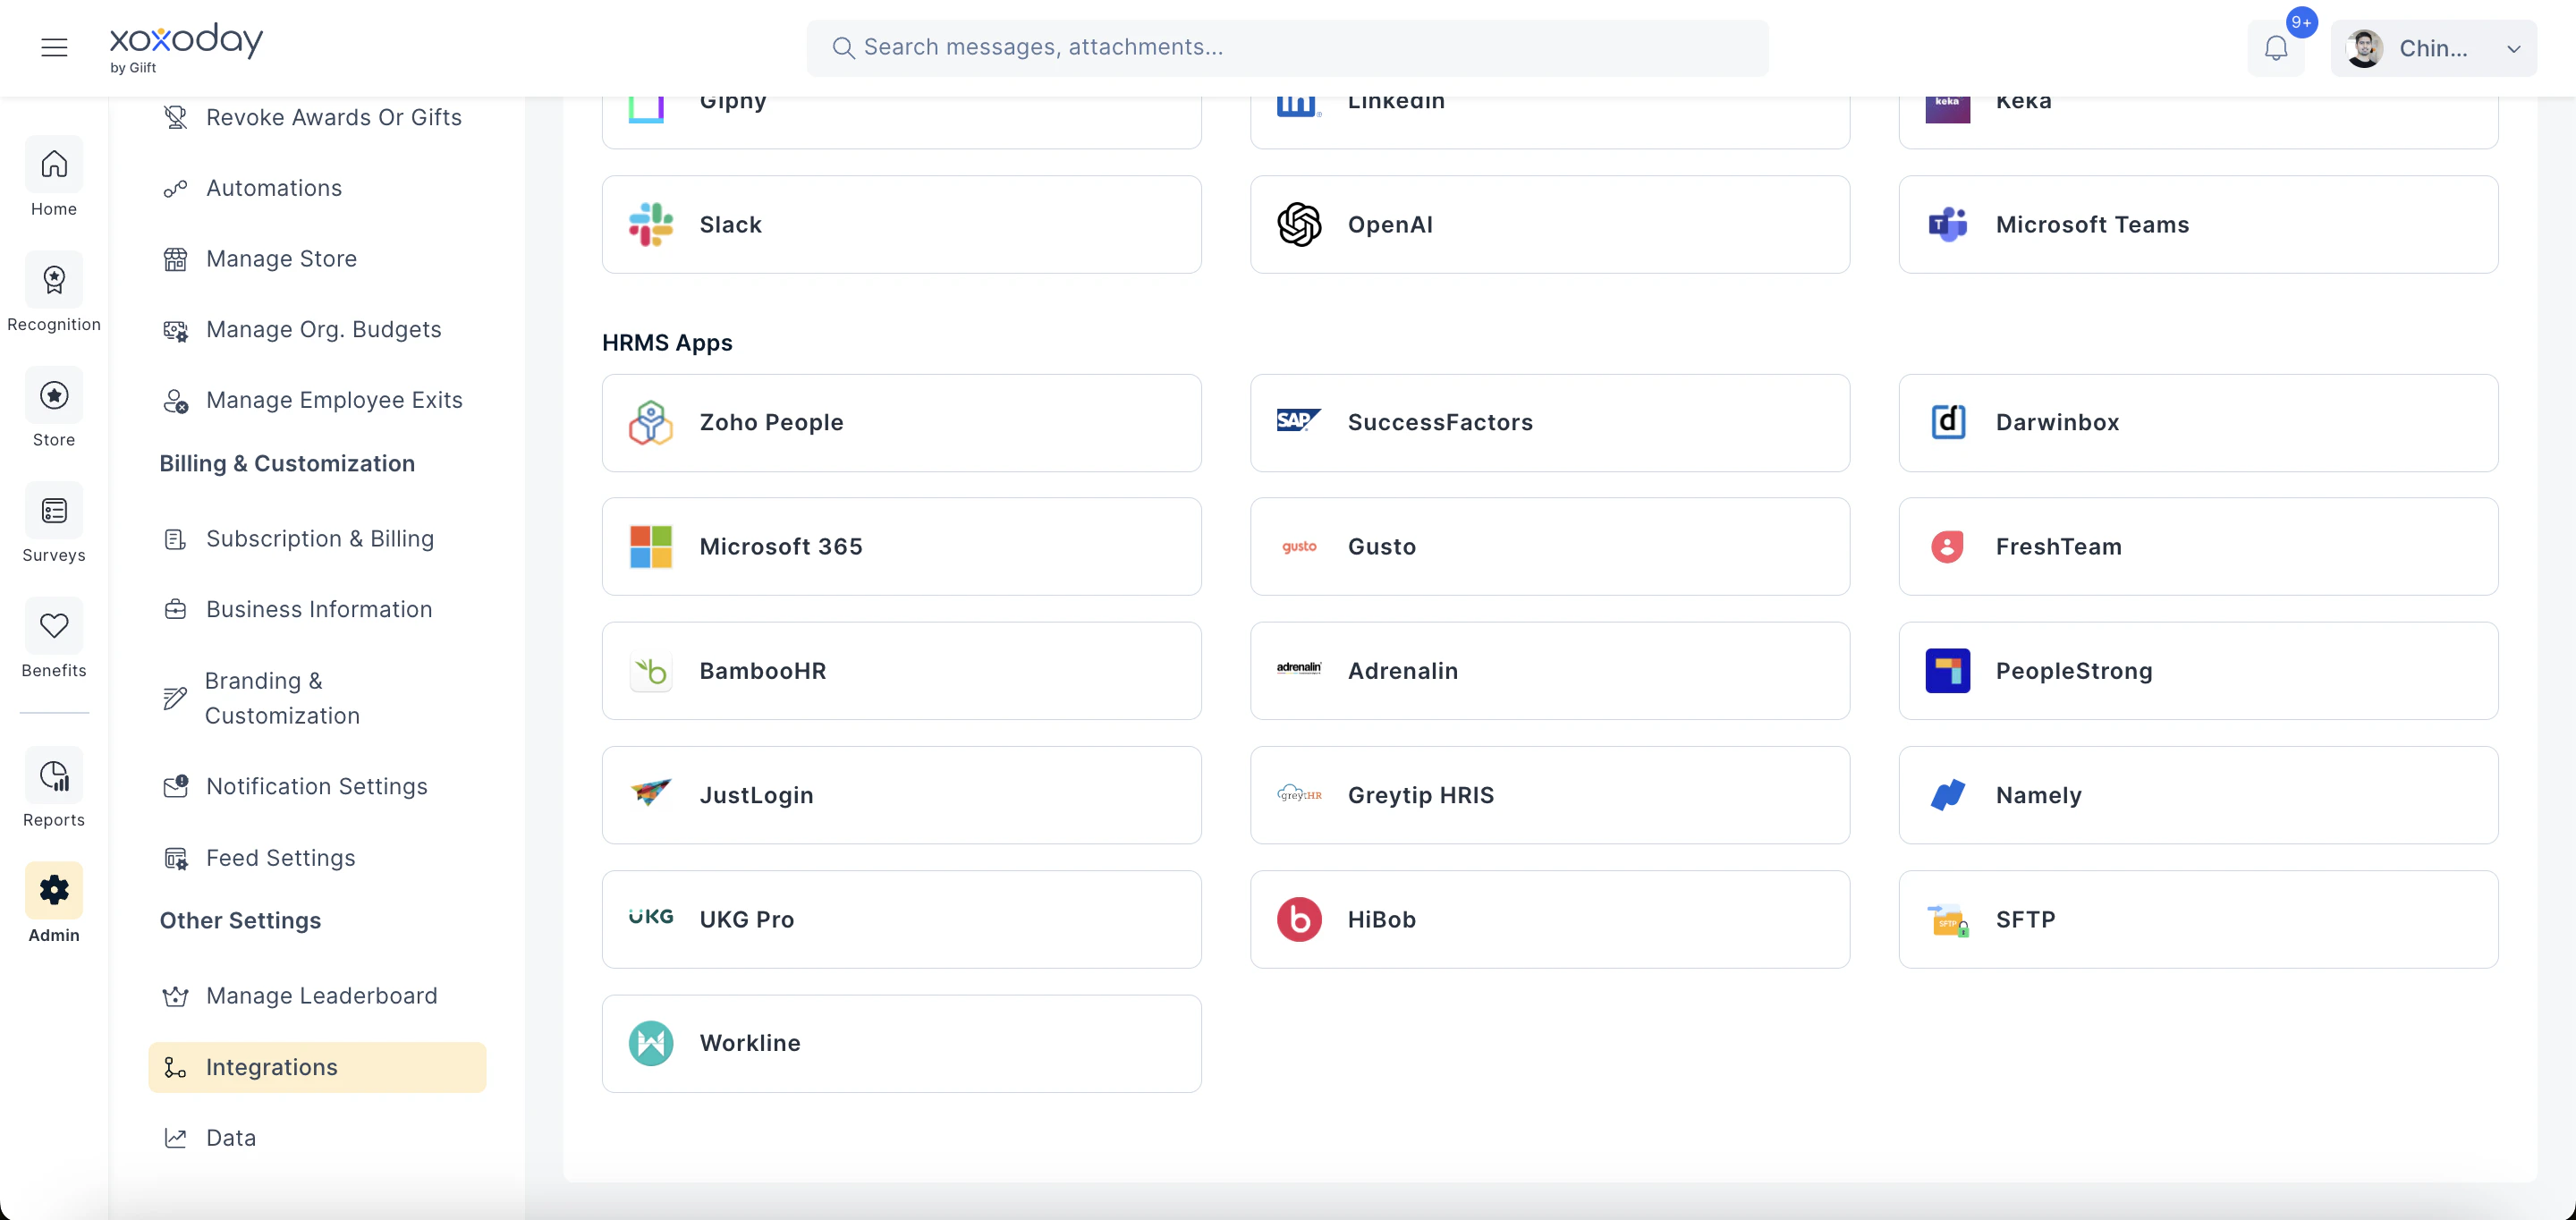Open the Slack integration card
Viewport: 2576px width, 1220px height.
coord(901,225)
